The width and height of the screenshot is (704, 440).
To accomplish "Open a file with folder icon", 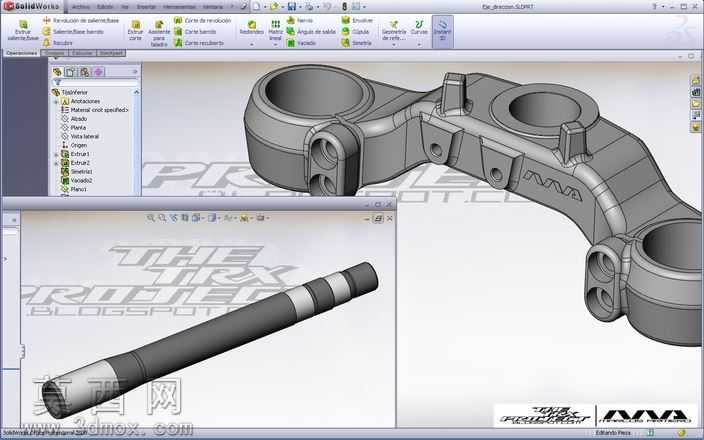I will (x=274, y=7).
